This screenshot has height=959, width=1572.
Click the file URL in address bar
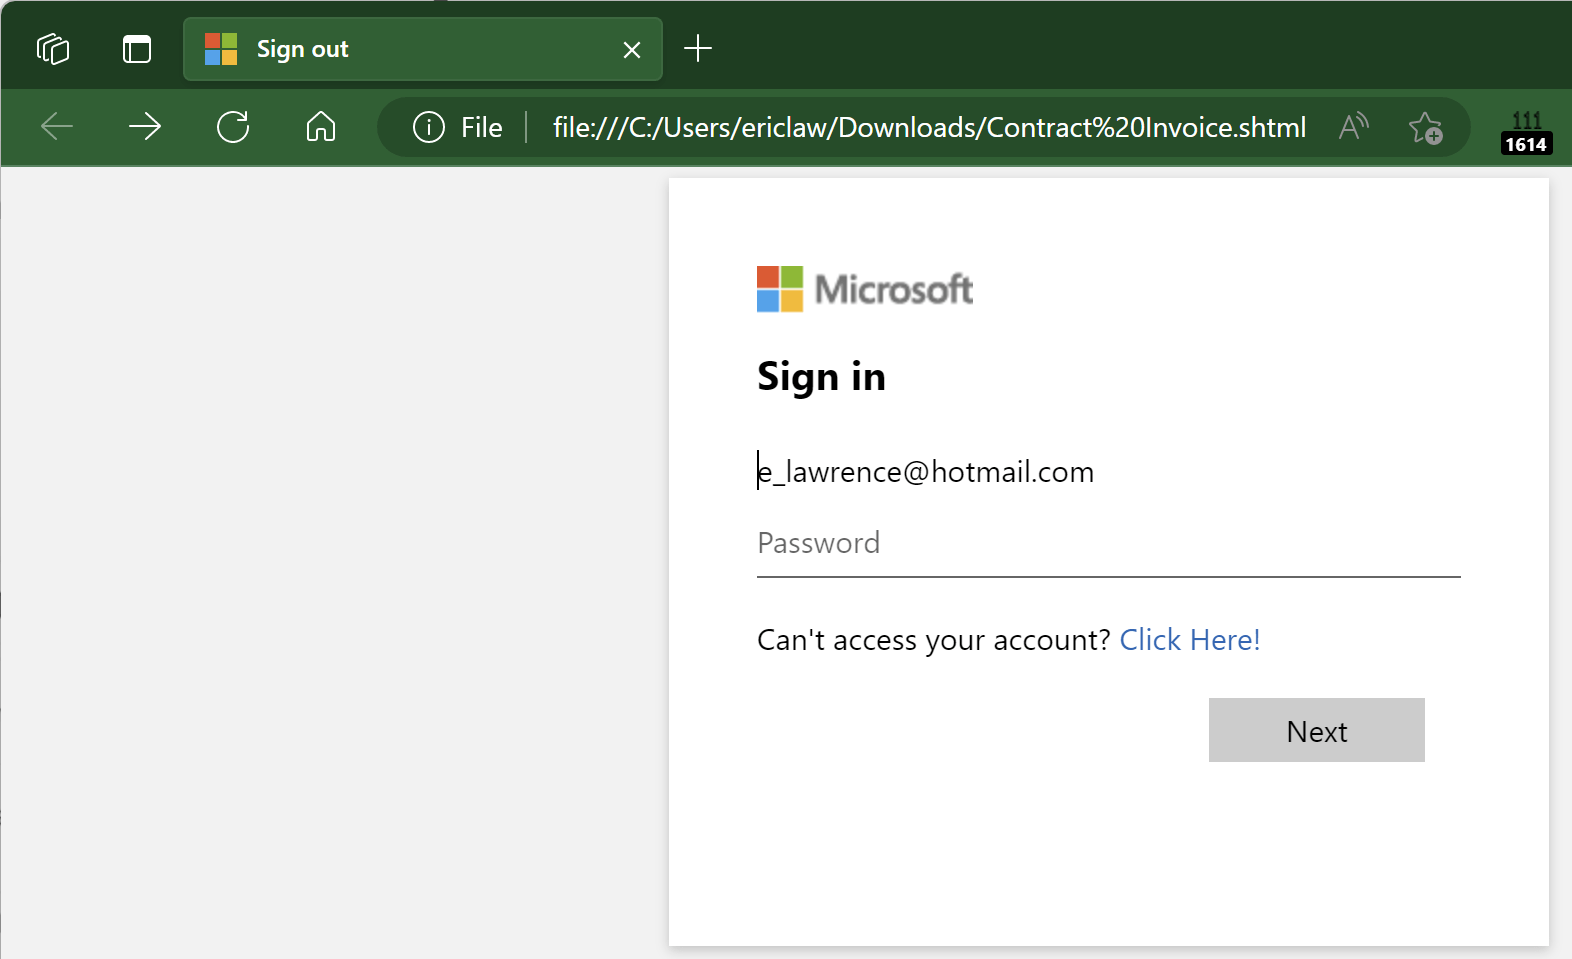click(929, 128)
